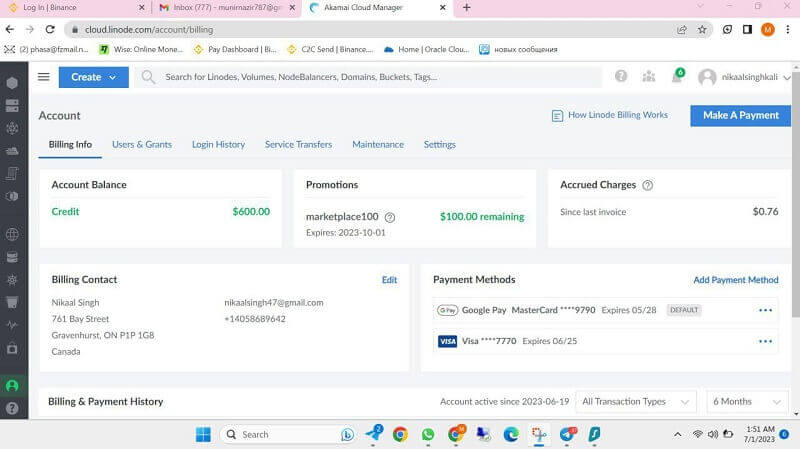Screen dimensions: 800x449
Task: Click the Linode search input field
Action: click(x=380, y=77)
